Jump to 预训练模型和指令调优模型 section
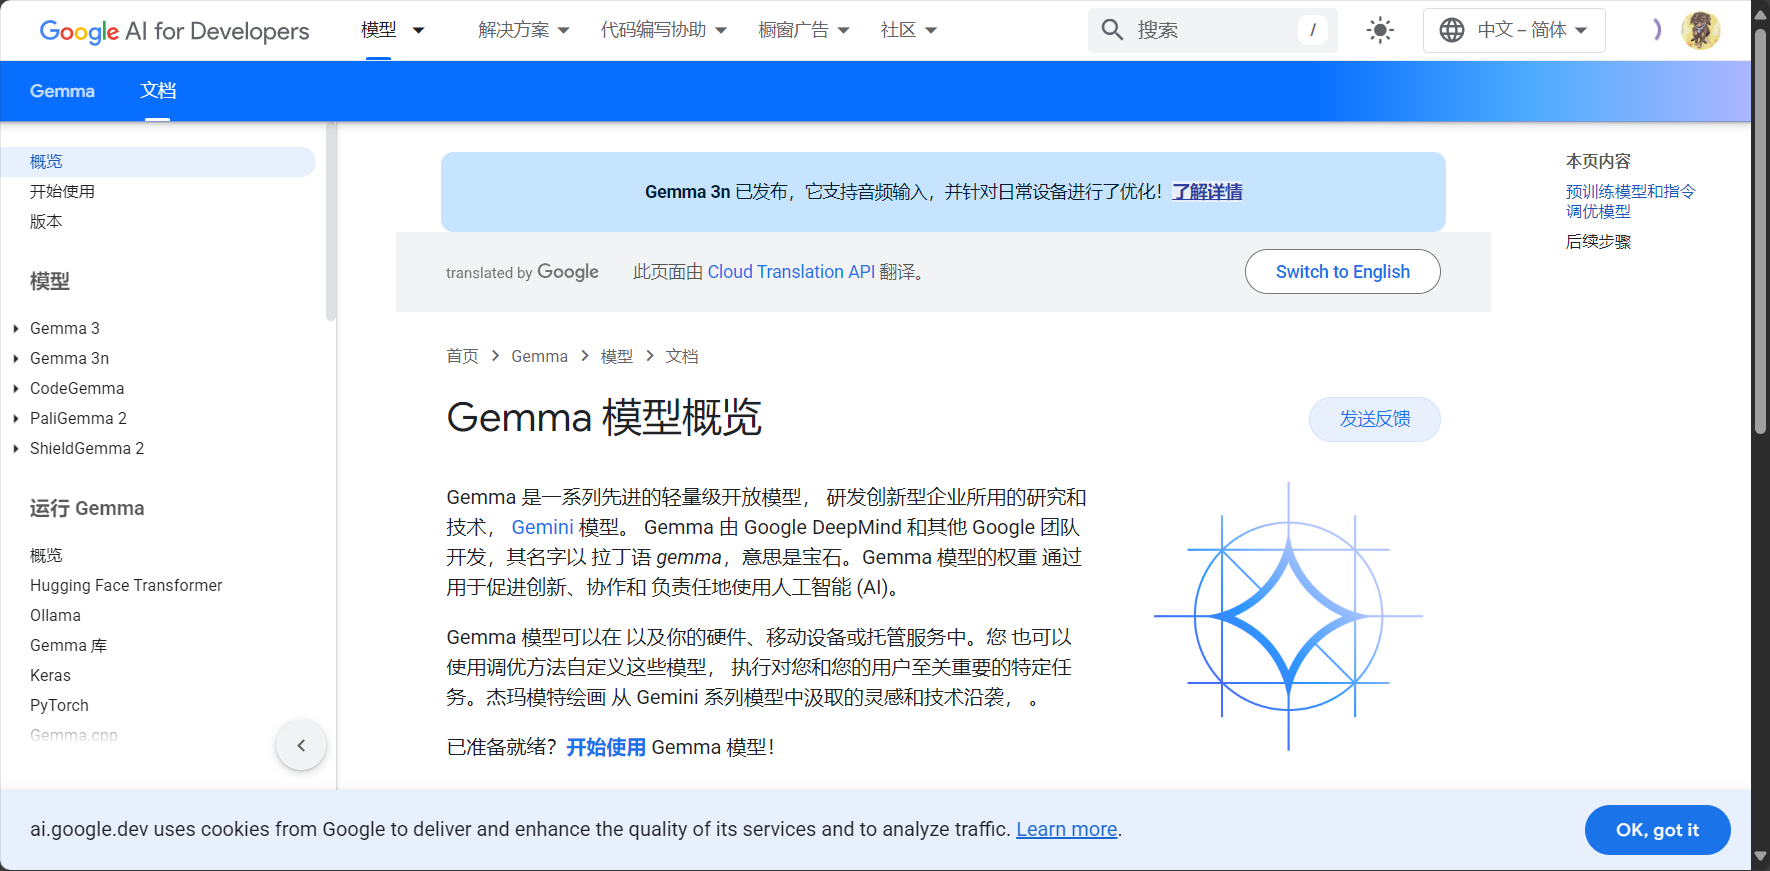The image size is (1770, 871). (1630, 201)
